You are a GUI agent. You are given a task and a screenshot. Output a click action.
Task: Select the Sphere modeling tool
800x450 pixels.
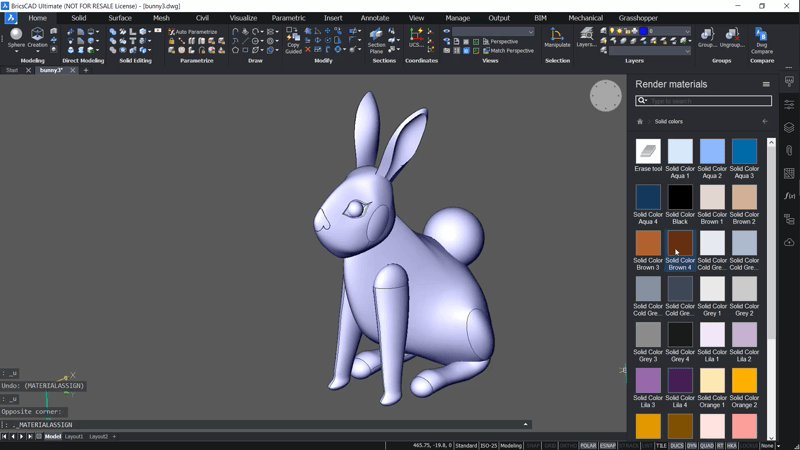coord(16,38)
